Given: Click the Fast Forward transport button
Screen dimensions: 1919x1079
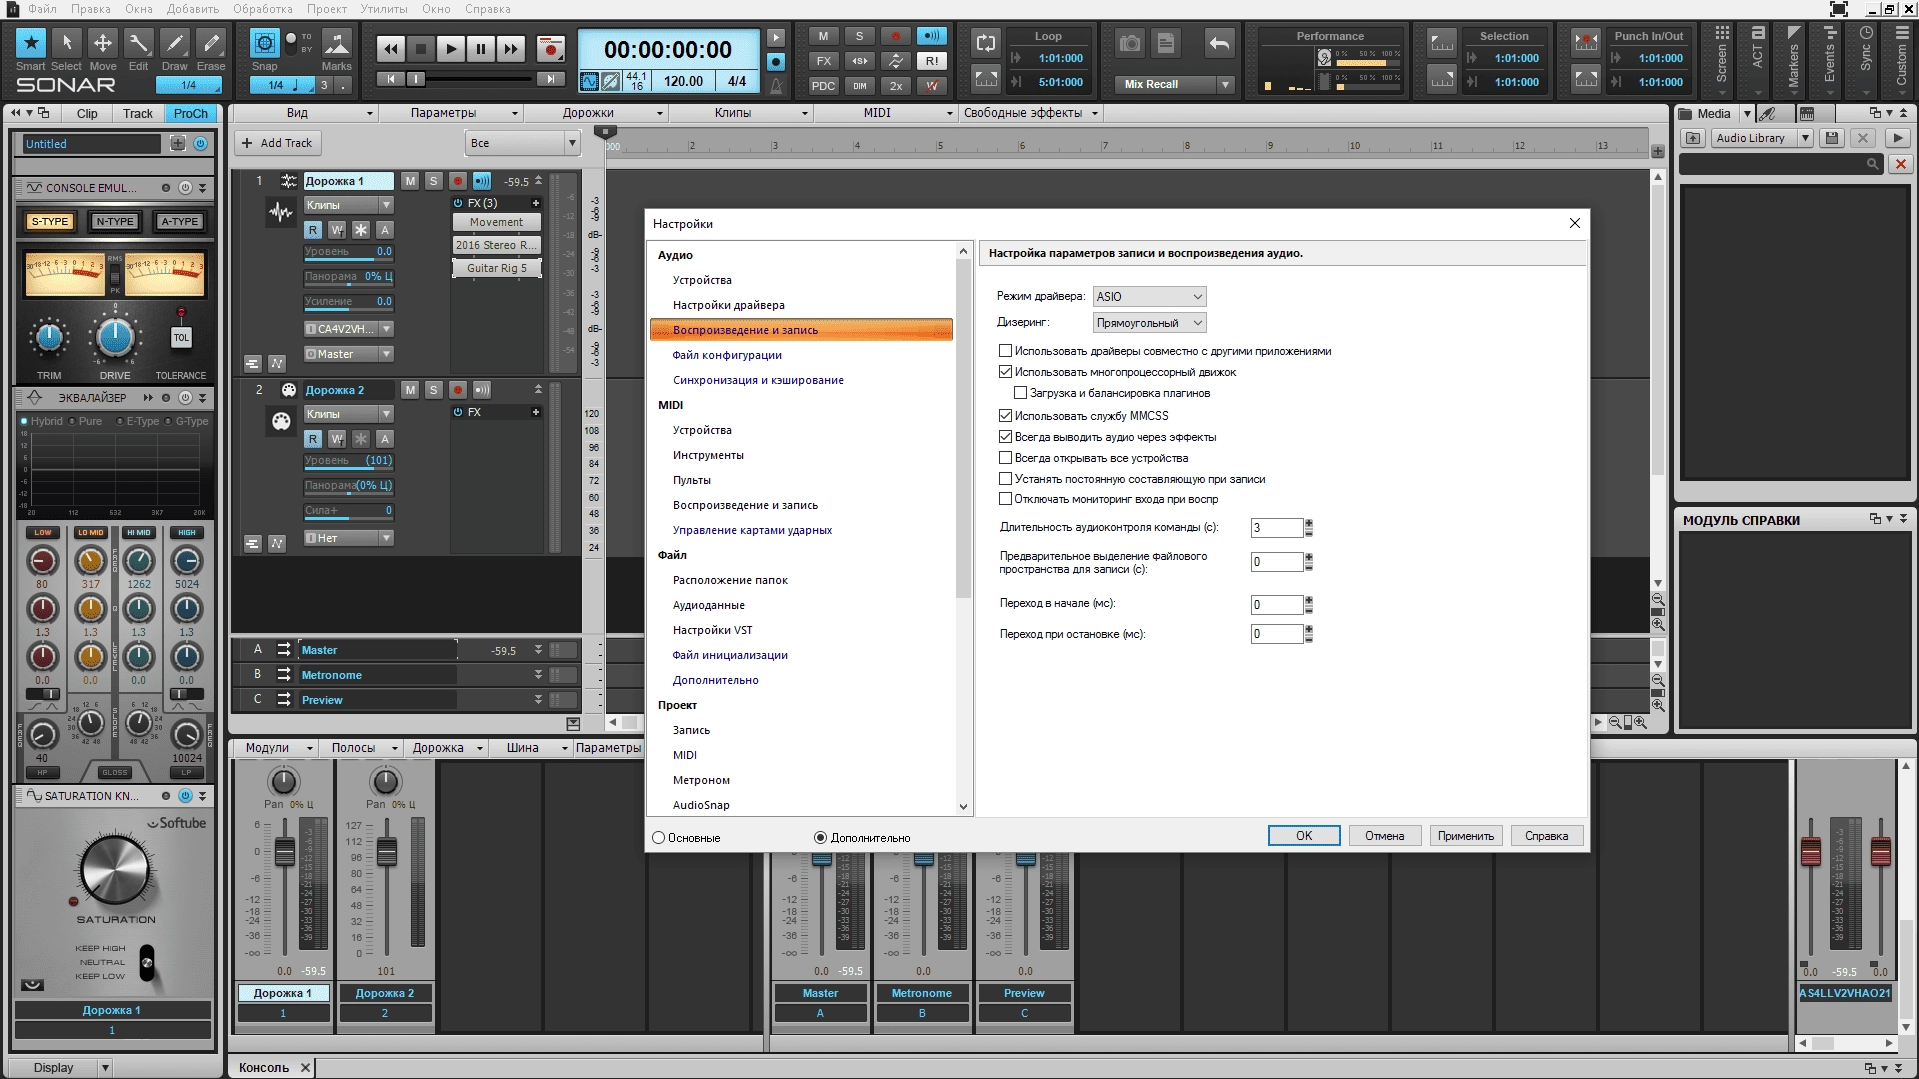Looking at the screenshot, I should point(511,48).
